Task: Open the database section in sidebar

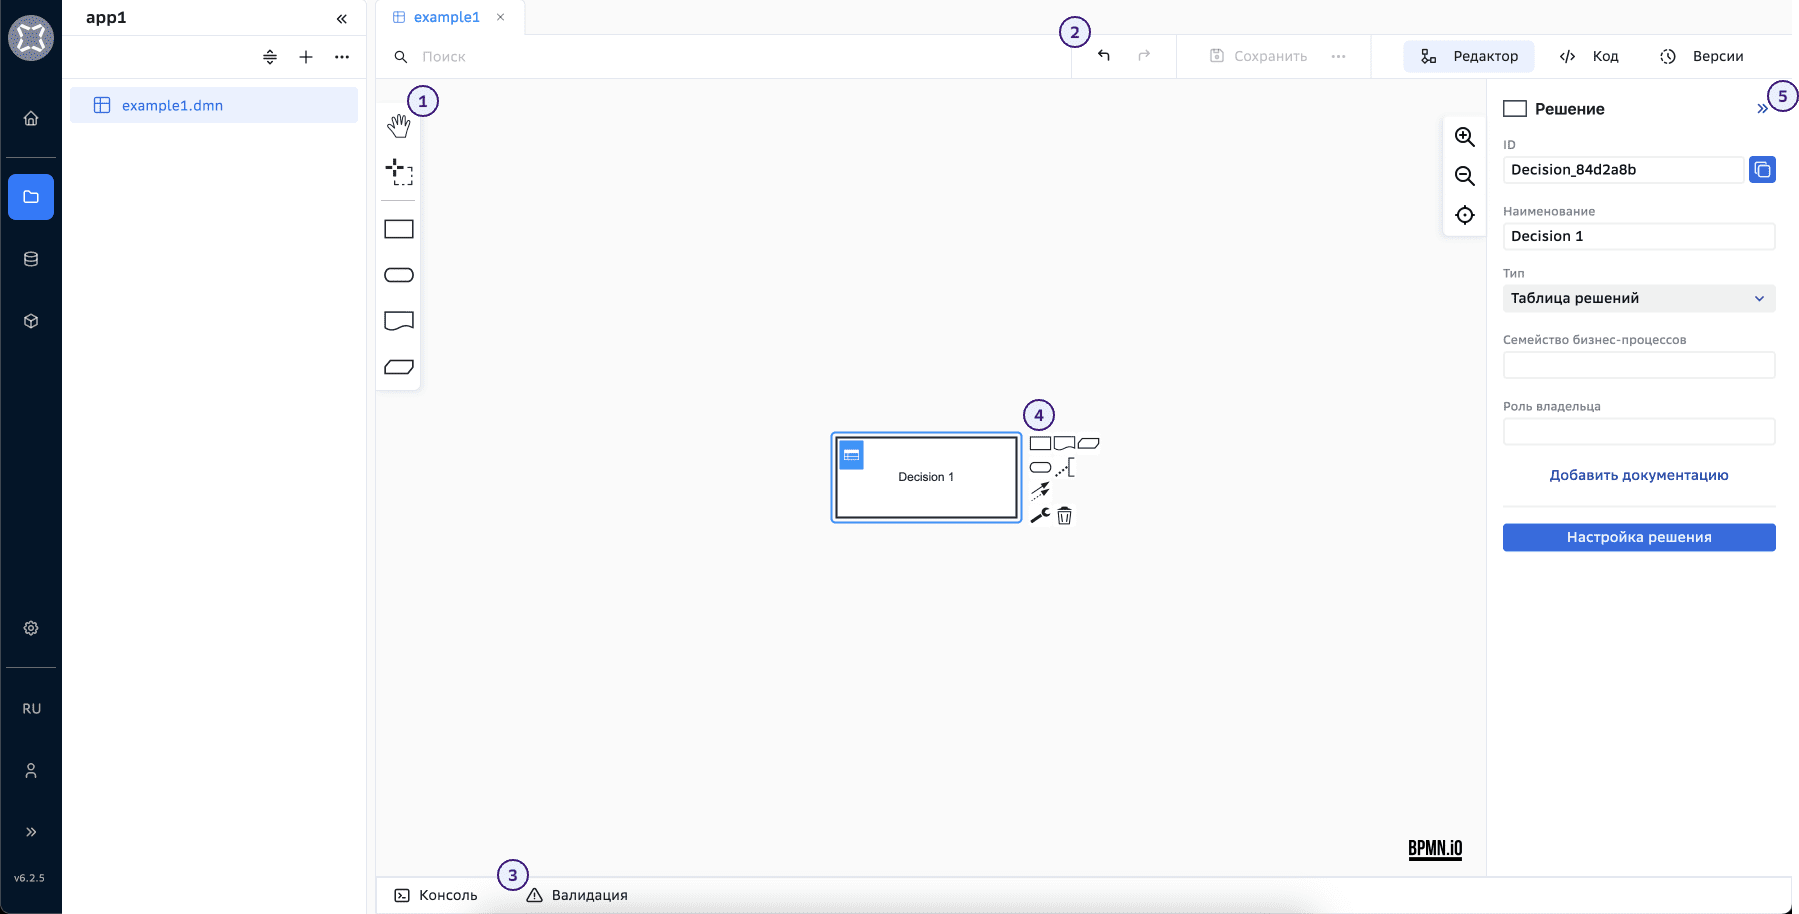Action: pyautogui.click(x=31, y=259)
